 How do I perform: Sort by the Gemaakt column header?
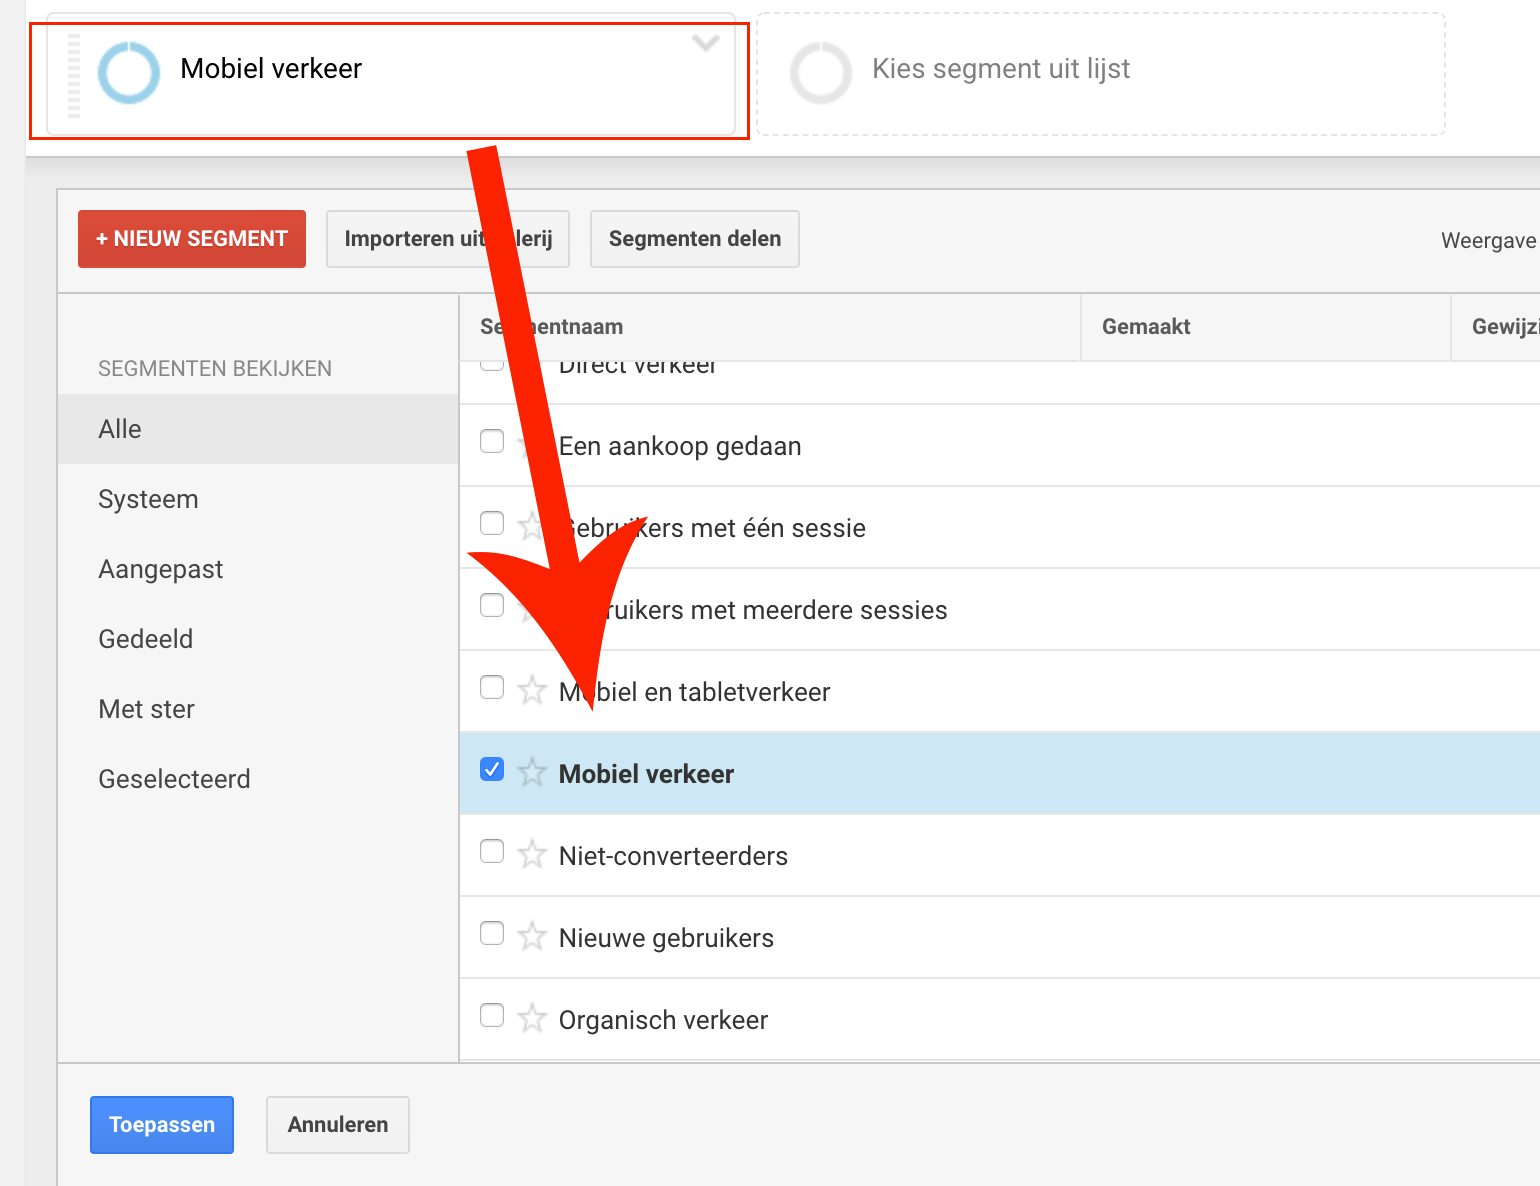(x=1146, y=327)
